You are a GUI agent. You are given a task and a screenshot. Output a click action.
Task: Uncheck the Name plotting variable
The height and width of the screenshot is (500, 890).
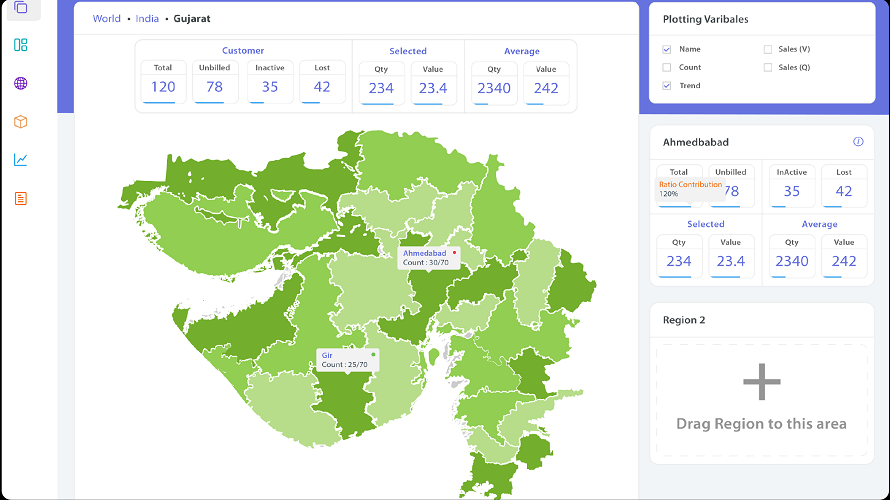(667, 49)
